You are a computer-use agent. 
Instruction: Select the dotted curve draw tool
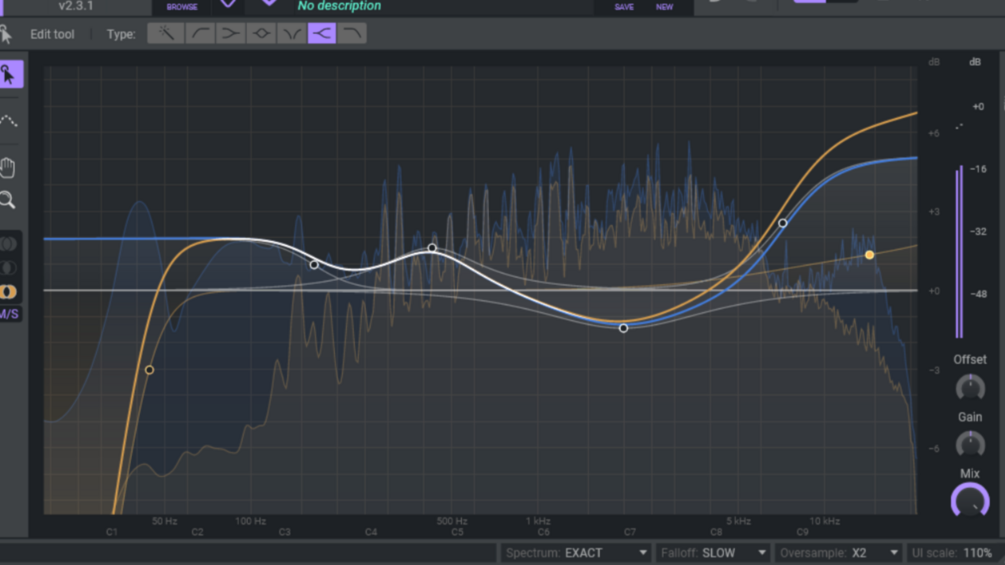[x=8, y=121]
